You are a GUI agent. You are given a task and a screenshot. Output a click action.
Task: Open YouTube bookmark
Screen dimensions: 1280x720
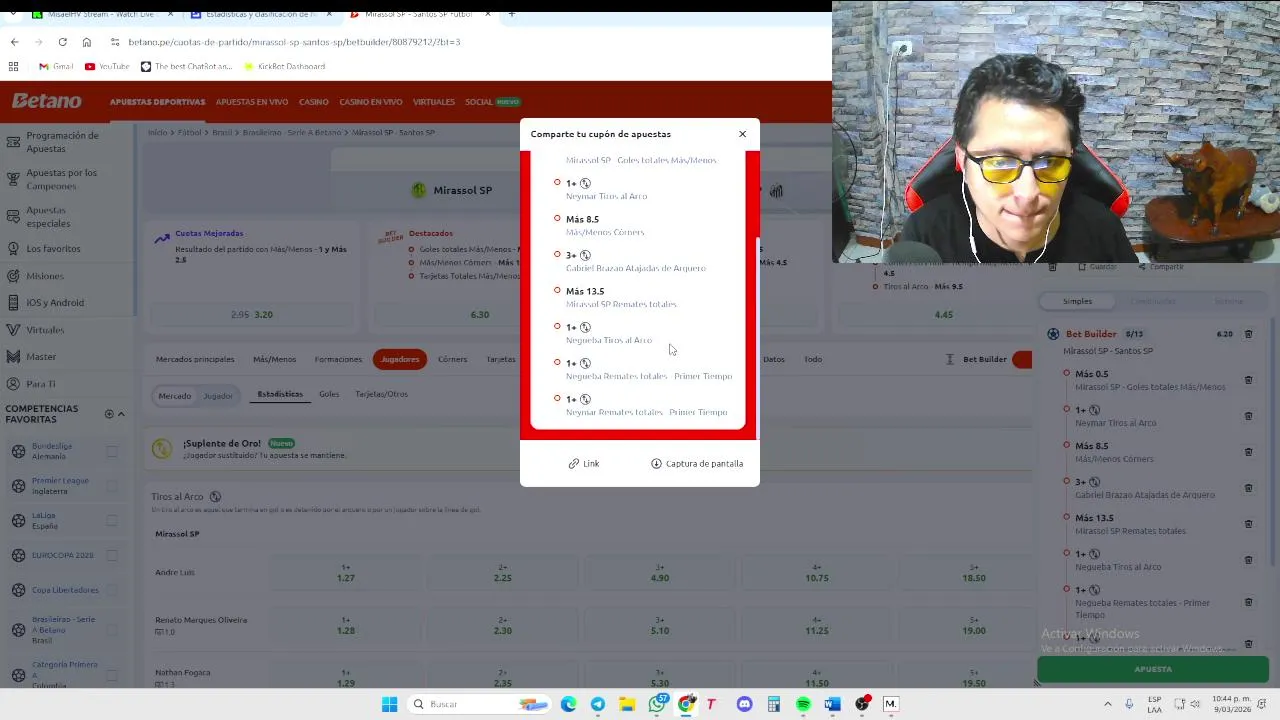[107, 66]
